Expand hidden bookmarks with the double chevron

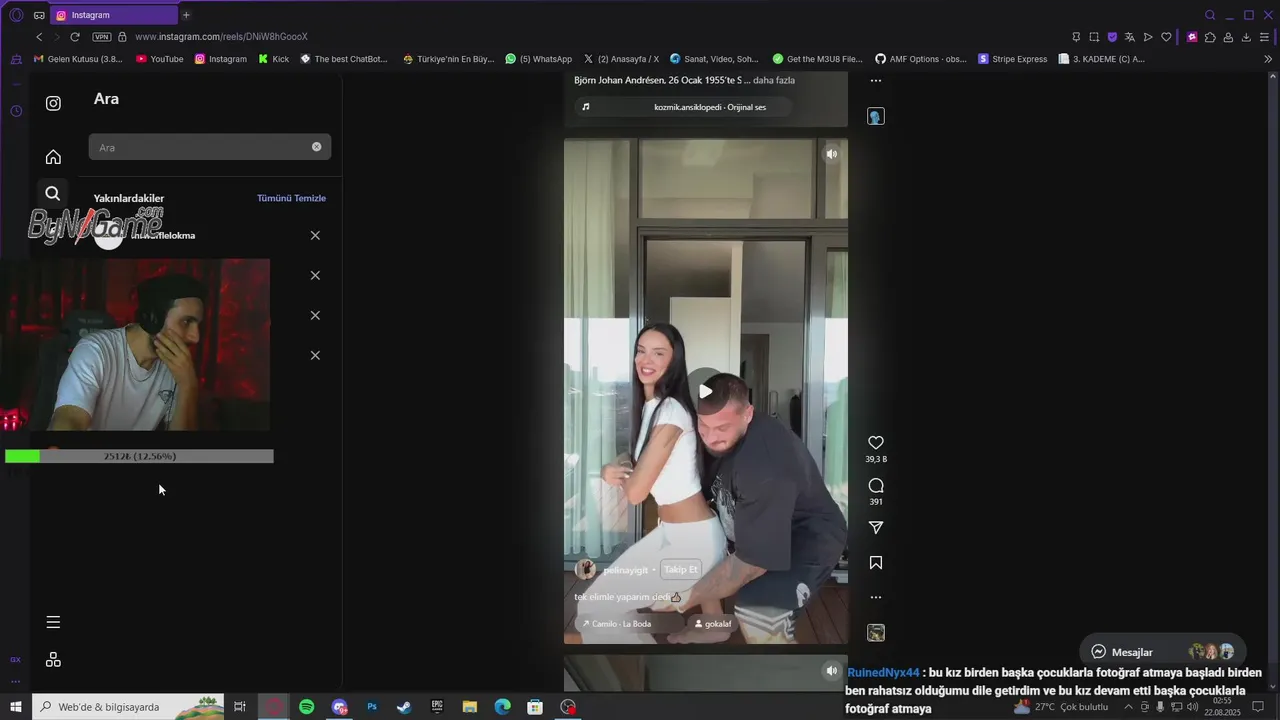[1268, 59]
